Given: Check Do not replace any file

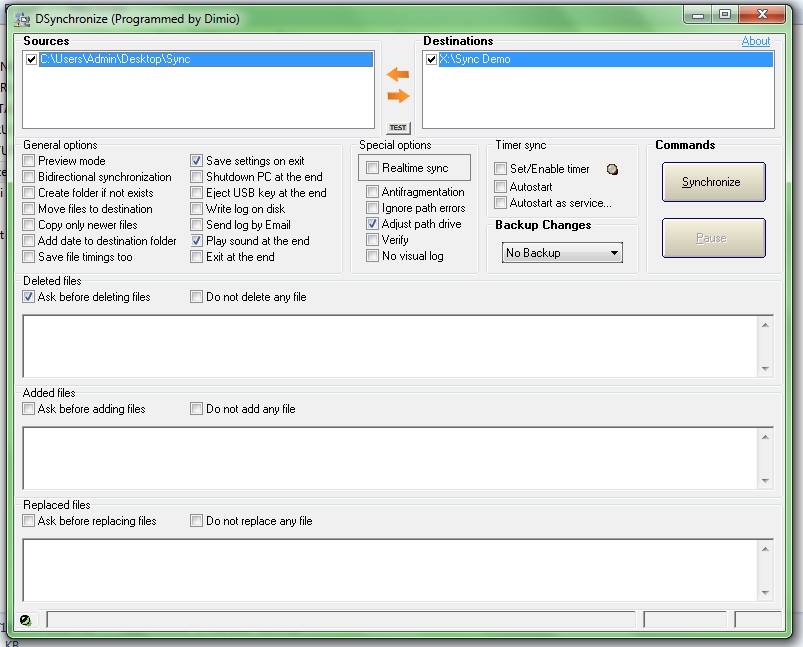Looking at the screenshot, I should pos(196,521).
